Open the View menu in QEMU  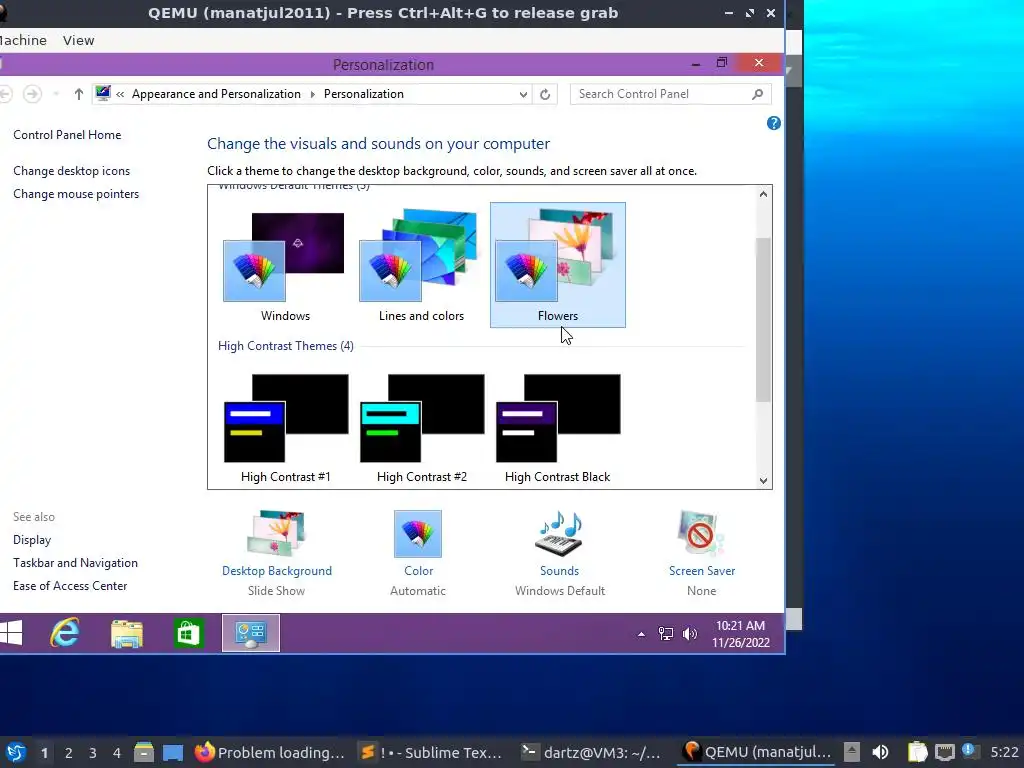pos(78,40)
